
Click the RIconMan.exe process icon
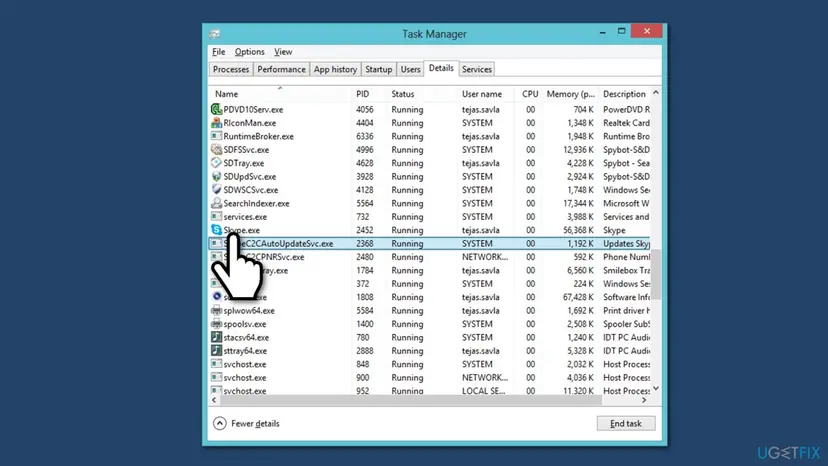[x=216, y=123]
